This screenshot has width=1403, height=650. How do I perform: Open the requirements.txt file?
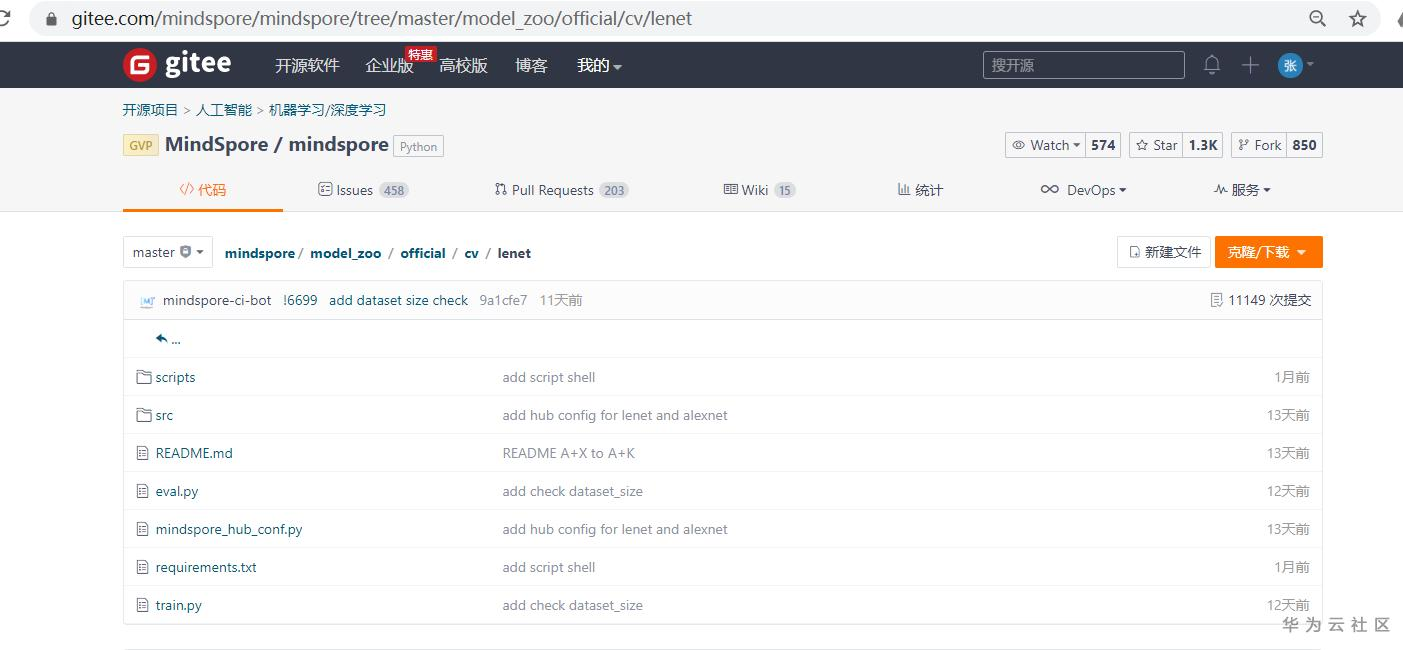tap(206, 567)
